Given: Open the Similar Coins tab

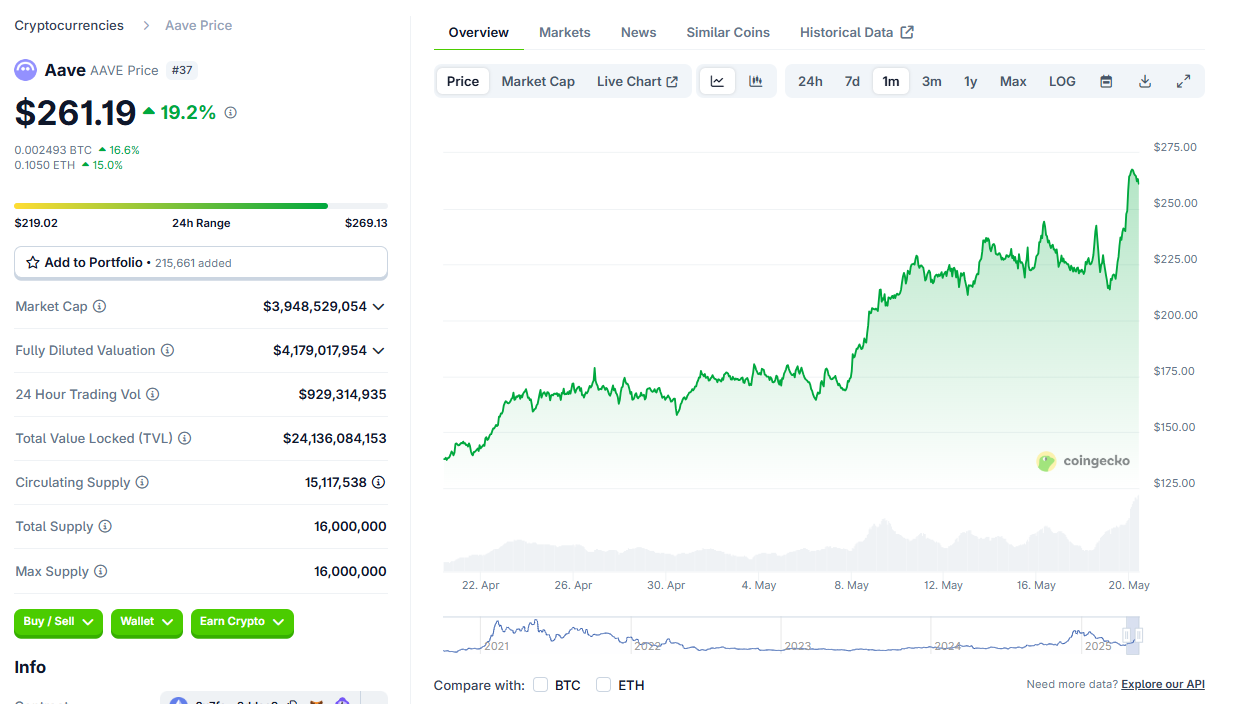Looking at the screenshot, I should [728, 32].
